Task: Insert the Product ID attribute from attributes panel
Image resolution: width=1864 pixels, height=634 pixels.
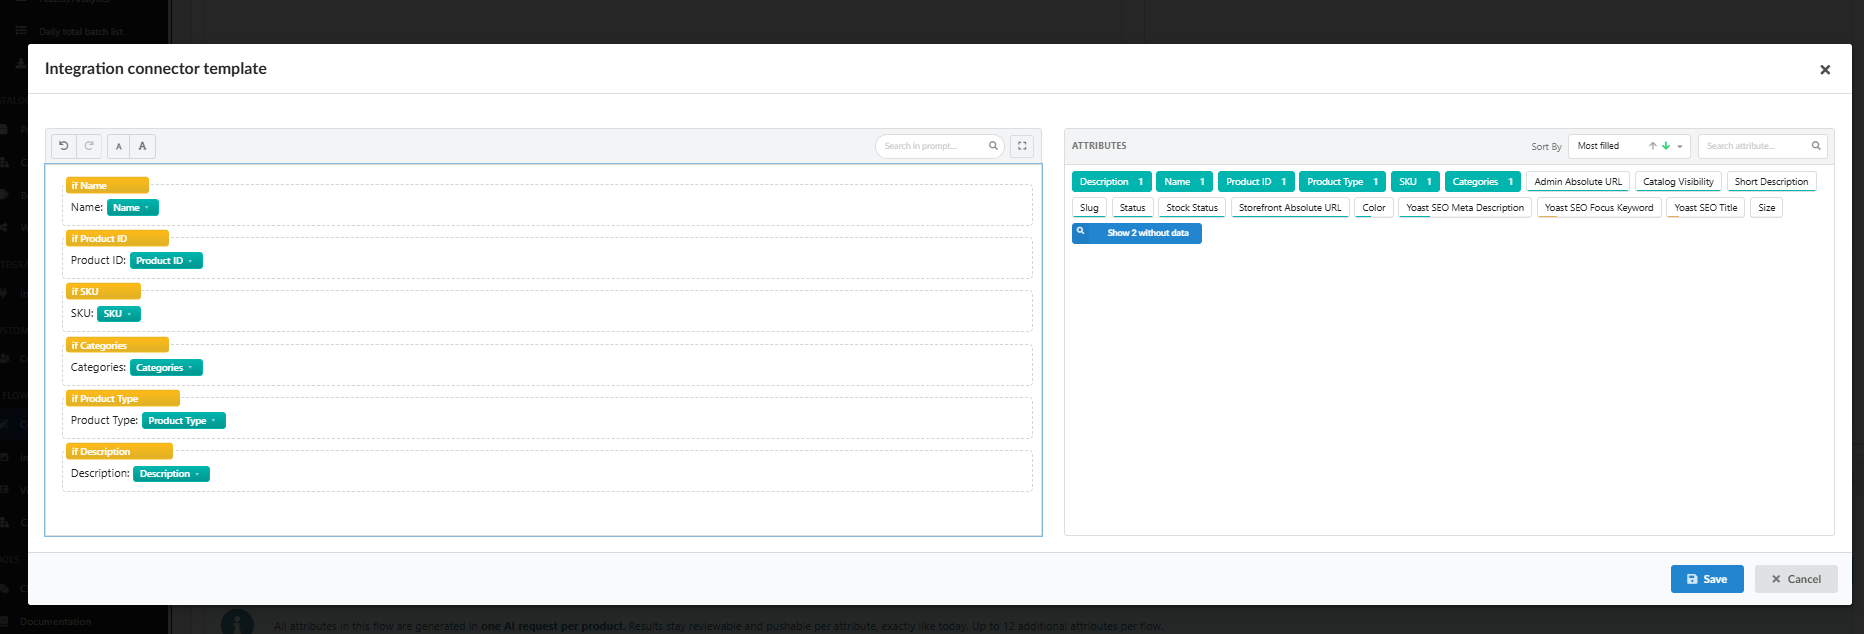Action: pos(1256,182)
